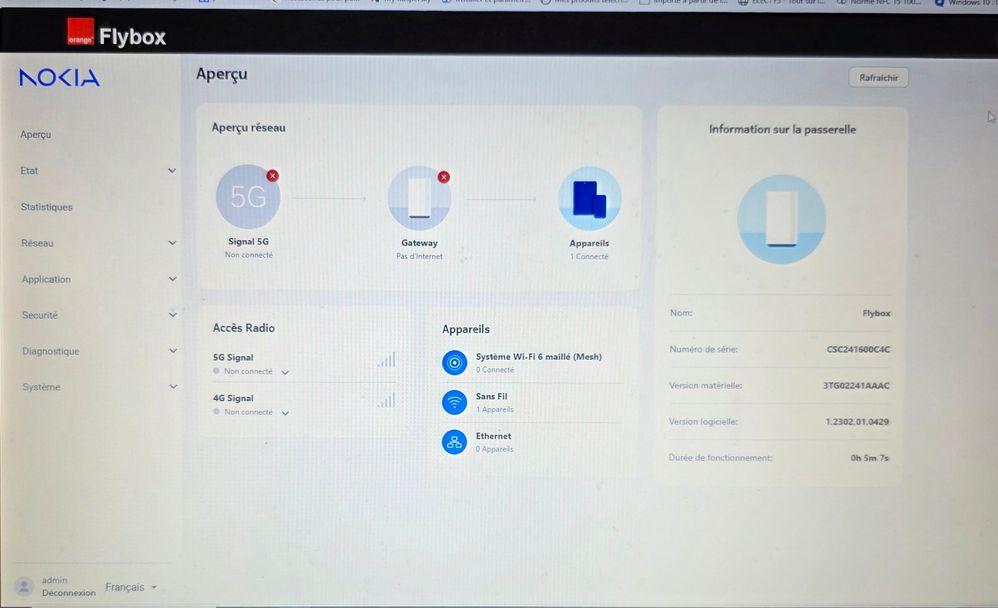Click the Rafraîchir button
Screen dimensions: 998x608
(x=878, y=78)
